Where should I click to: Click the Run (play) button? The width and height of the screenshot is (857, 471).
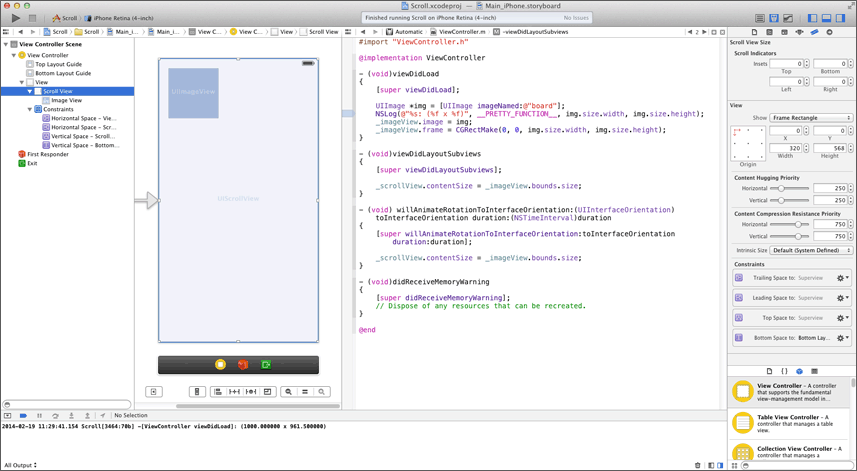coord(16,18)
